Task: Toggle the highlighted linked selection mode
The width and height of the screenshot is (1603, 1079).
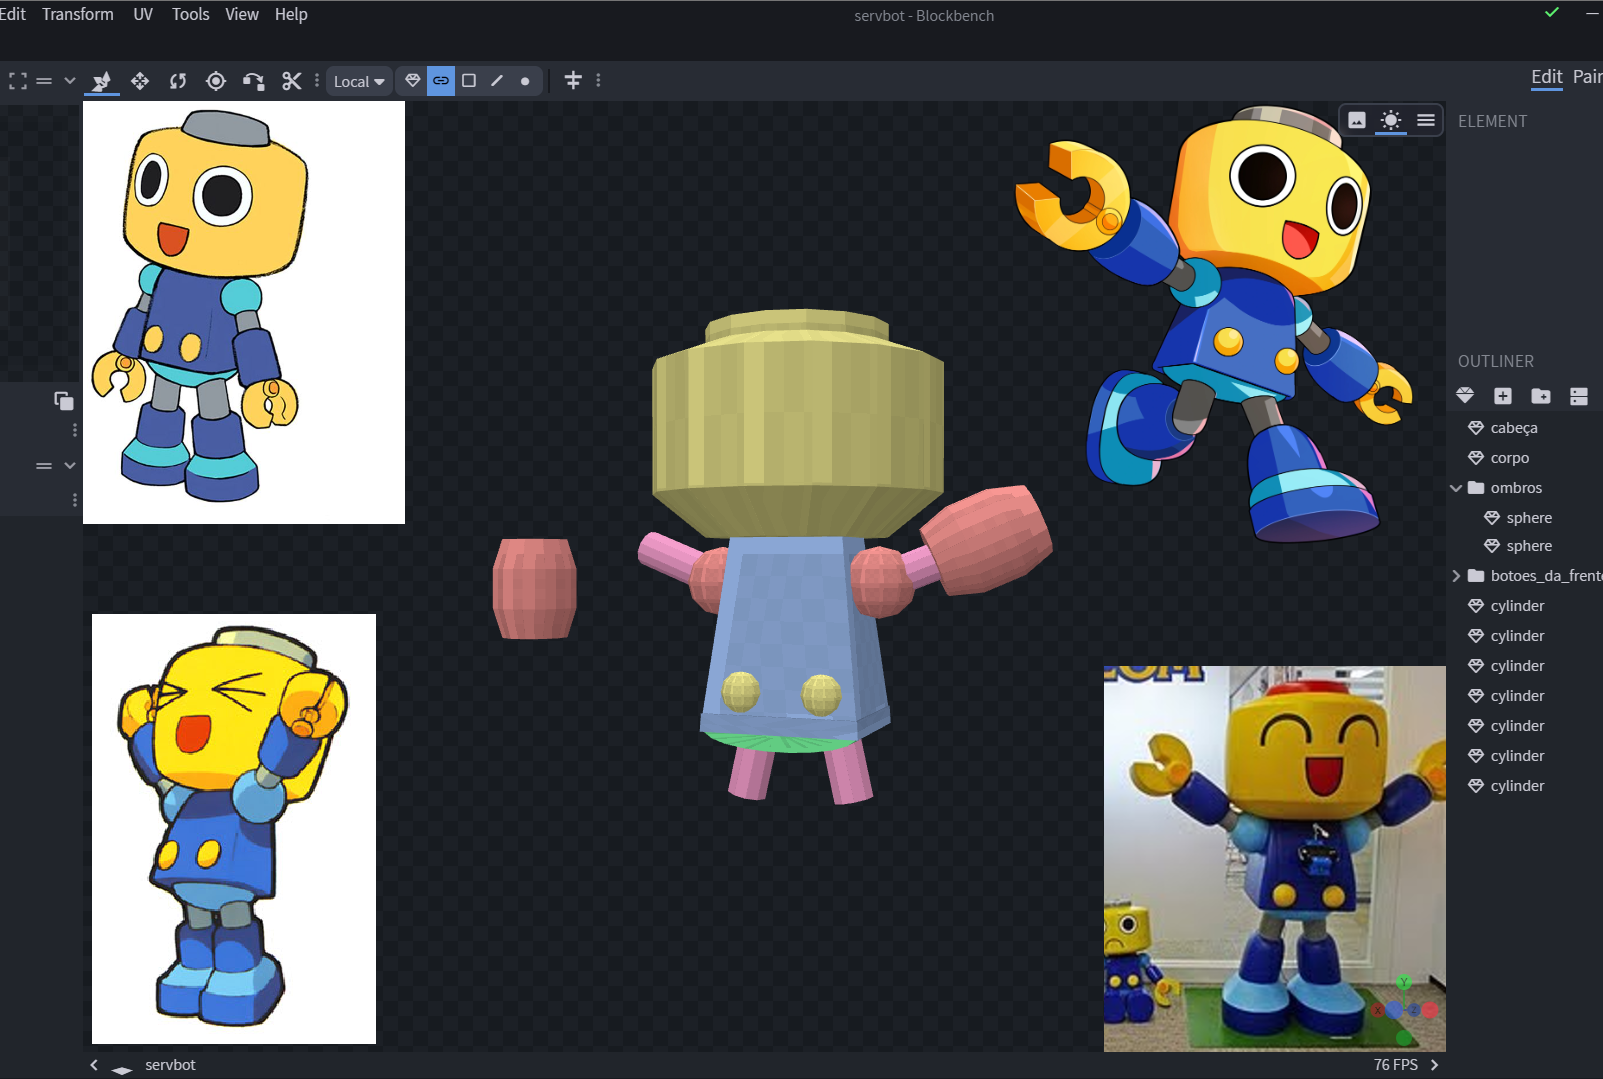Action: point(441,80)
